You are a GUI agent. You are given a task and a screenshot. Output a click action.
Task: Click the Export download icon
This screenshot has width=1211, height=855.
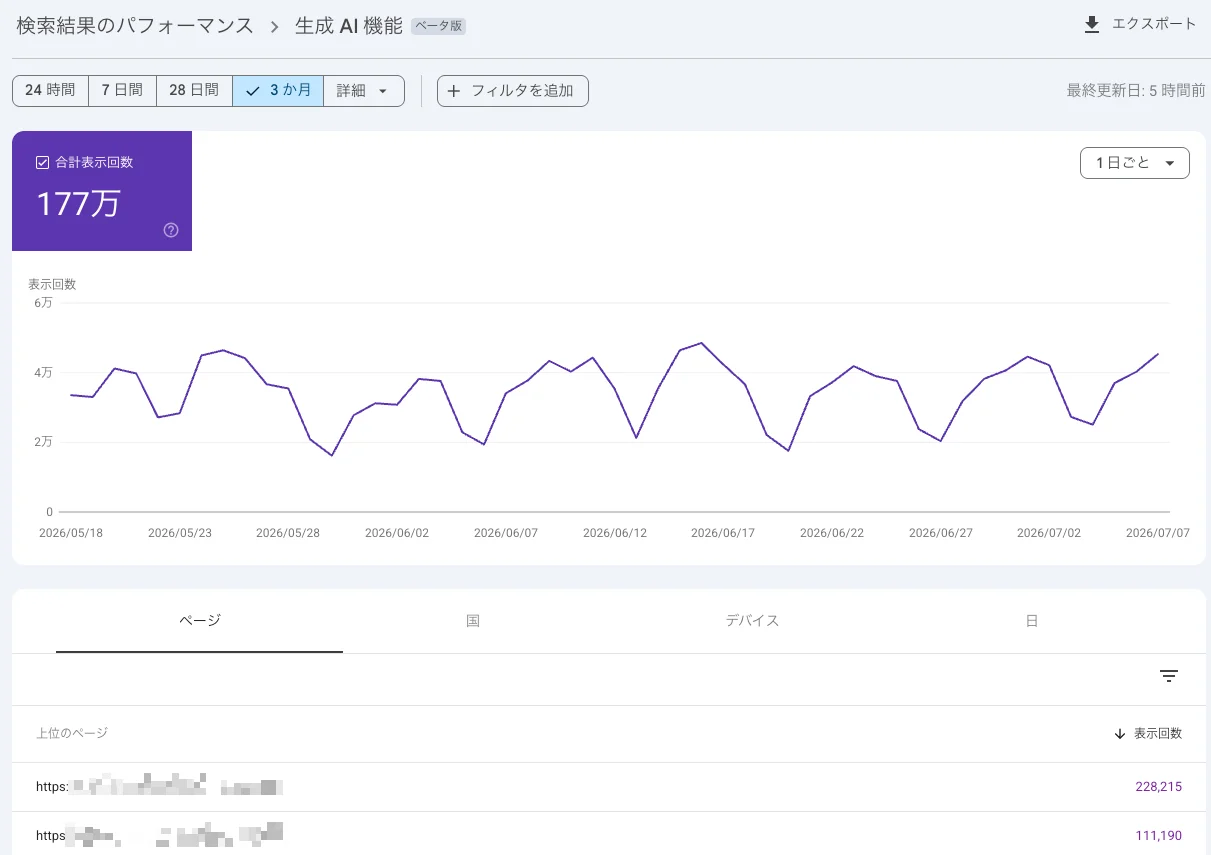point(1092,25)
